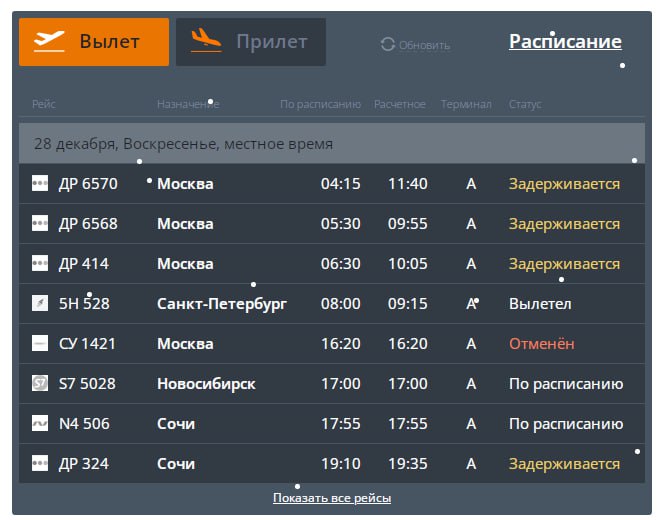Click the airline icon beside ДР 324
This screenshot has width=663, height=520.
pyautogui.click(x=40, y=463)
